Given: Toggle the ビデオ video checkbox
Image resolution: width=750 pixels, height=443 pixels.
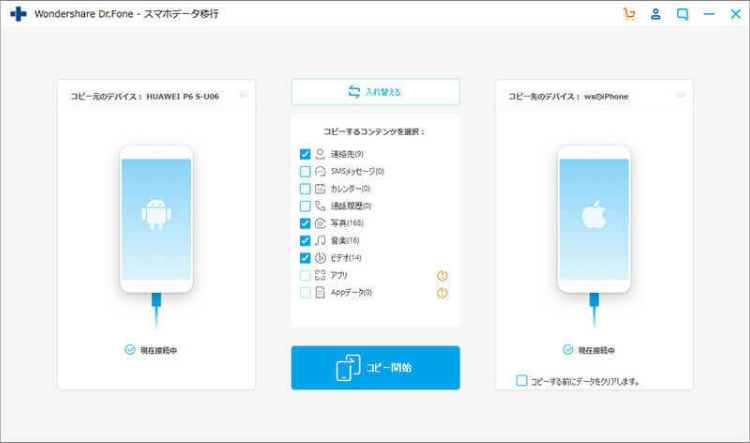Looking at the screenshot, I should pyautogui.click(x=305, y=258).
